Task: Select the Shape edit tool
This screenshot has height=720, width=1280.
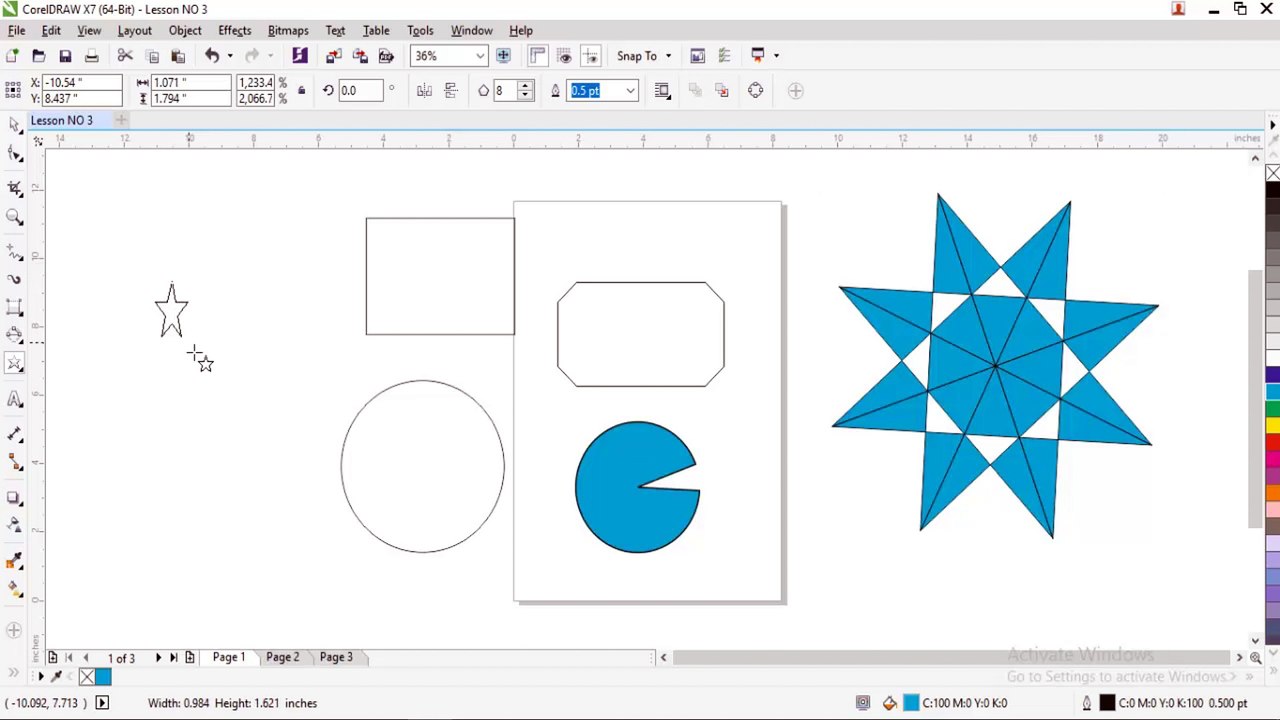Action: pyautogui.click(x=14, y=154)
